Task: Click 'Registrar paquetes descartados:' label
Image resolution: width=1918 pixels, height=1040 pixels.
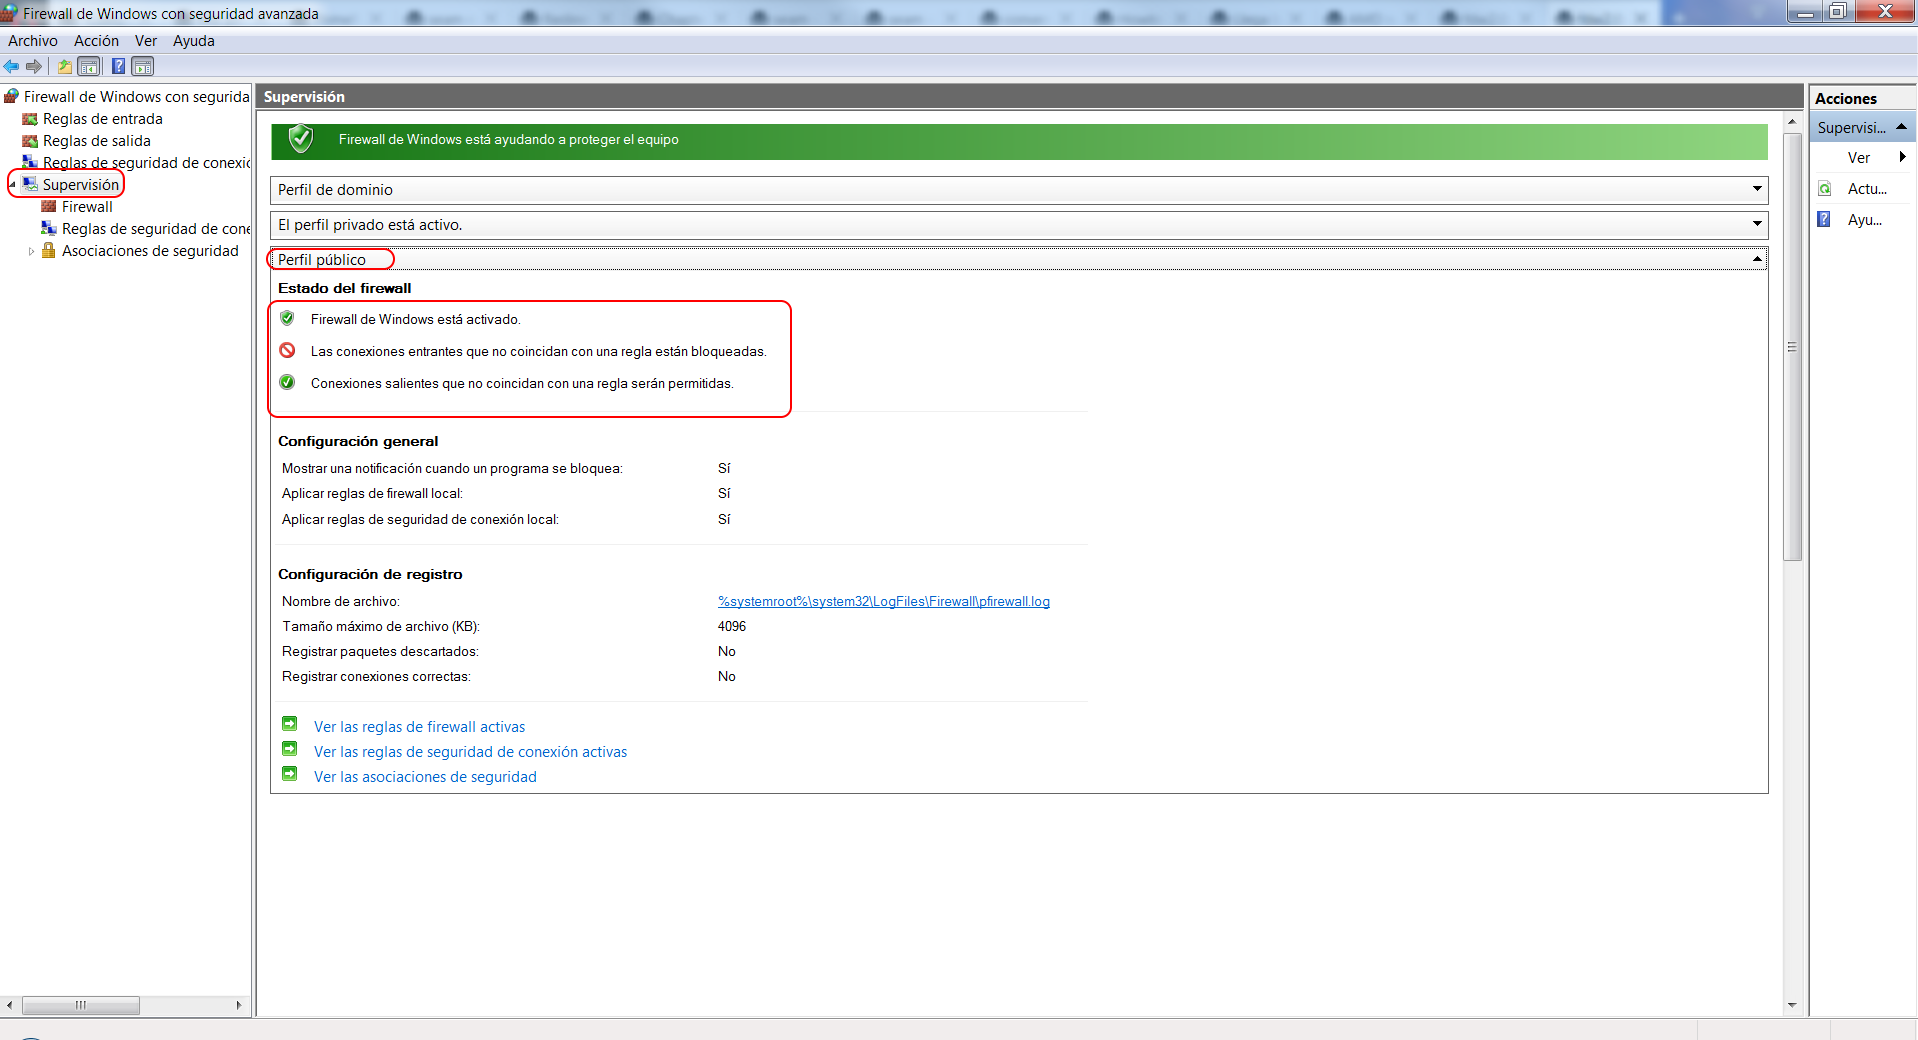Action: pos(380,651)
